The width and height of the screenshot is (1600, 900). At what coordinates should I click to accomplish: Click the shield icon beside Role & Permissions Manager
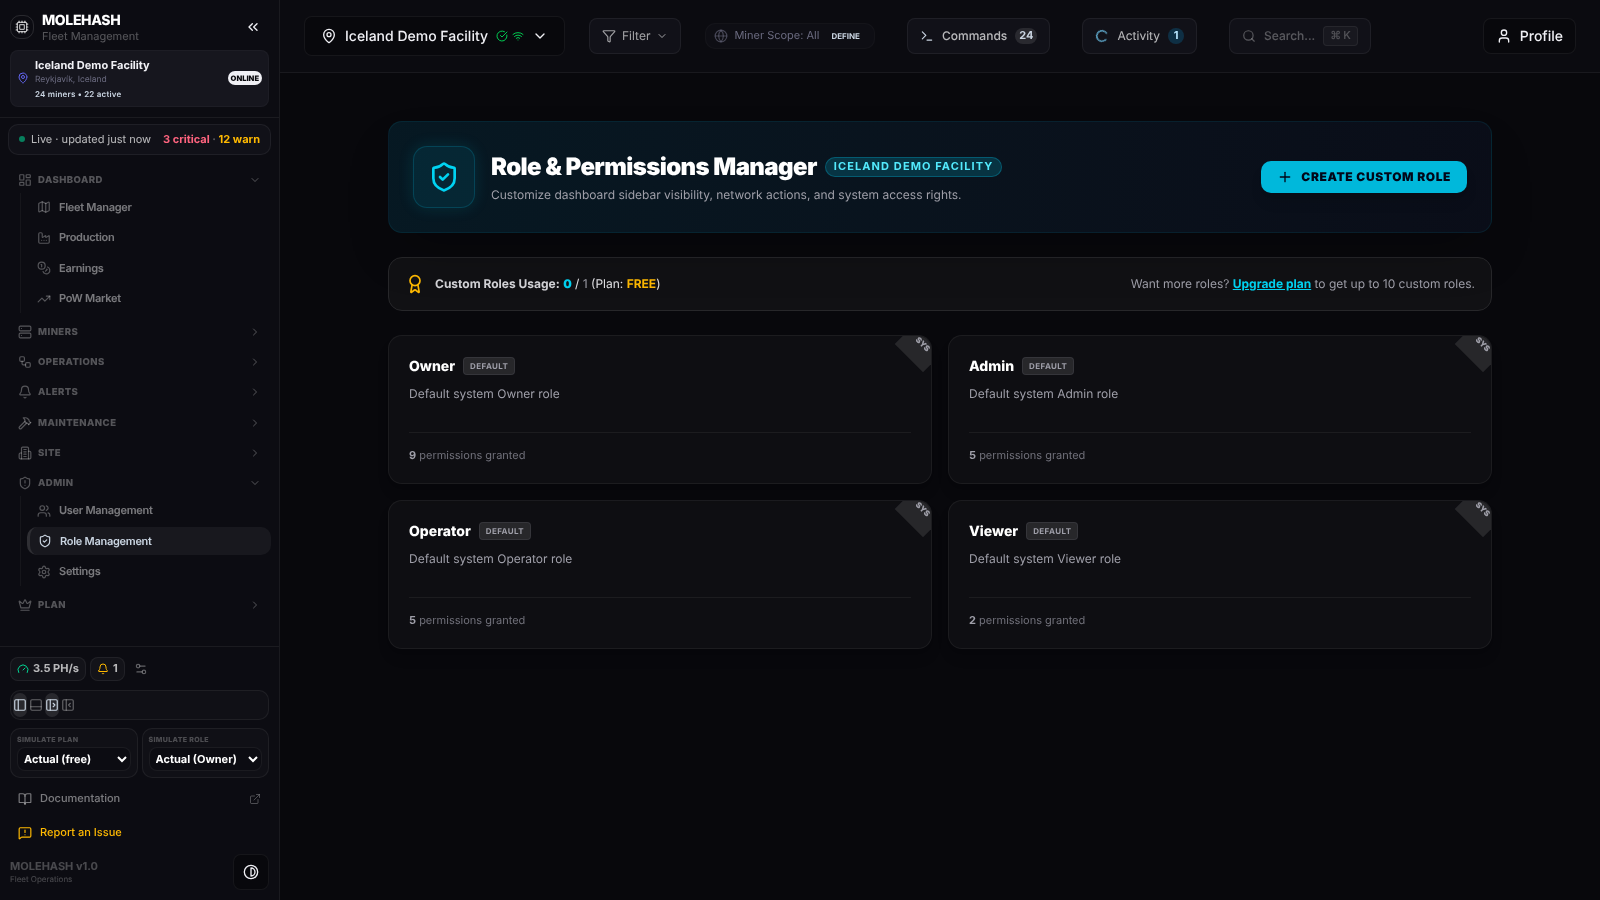(444, 177)
